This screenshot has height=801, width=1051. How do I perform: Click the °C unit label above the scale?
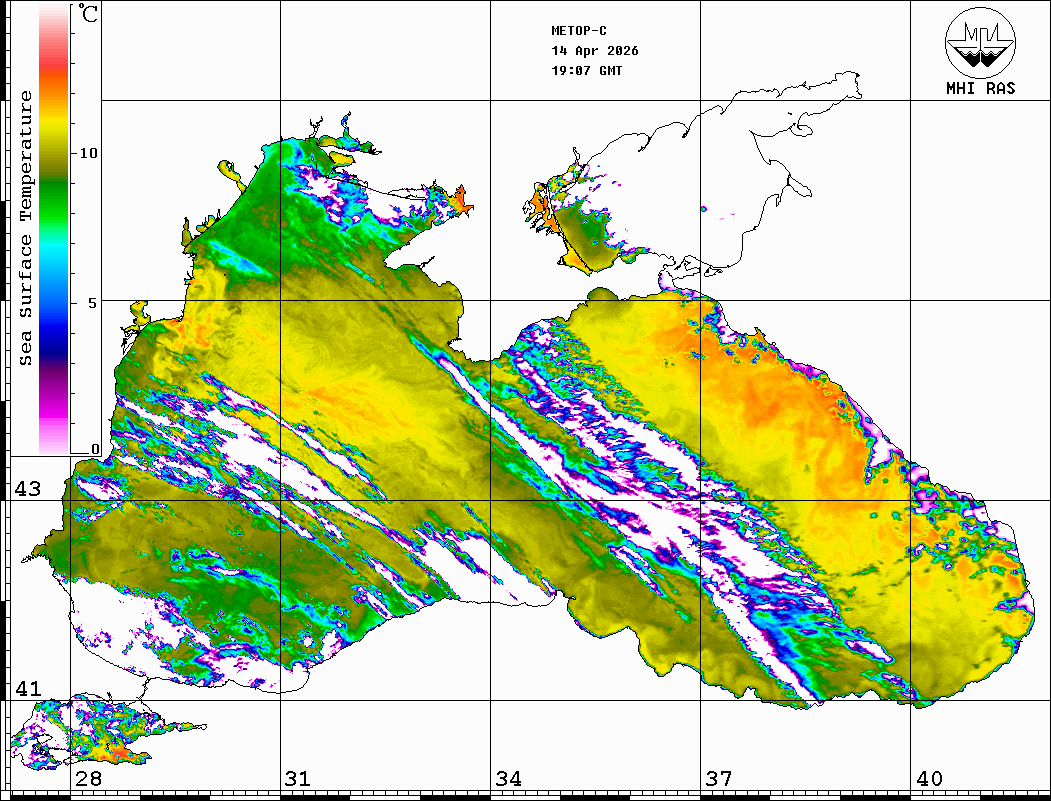point(89,17)
